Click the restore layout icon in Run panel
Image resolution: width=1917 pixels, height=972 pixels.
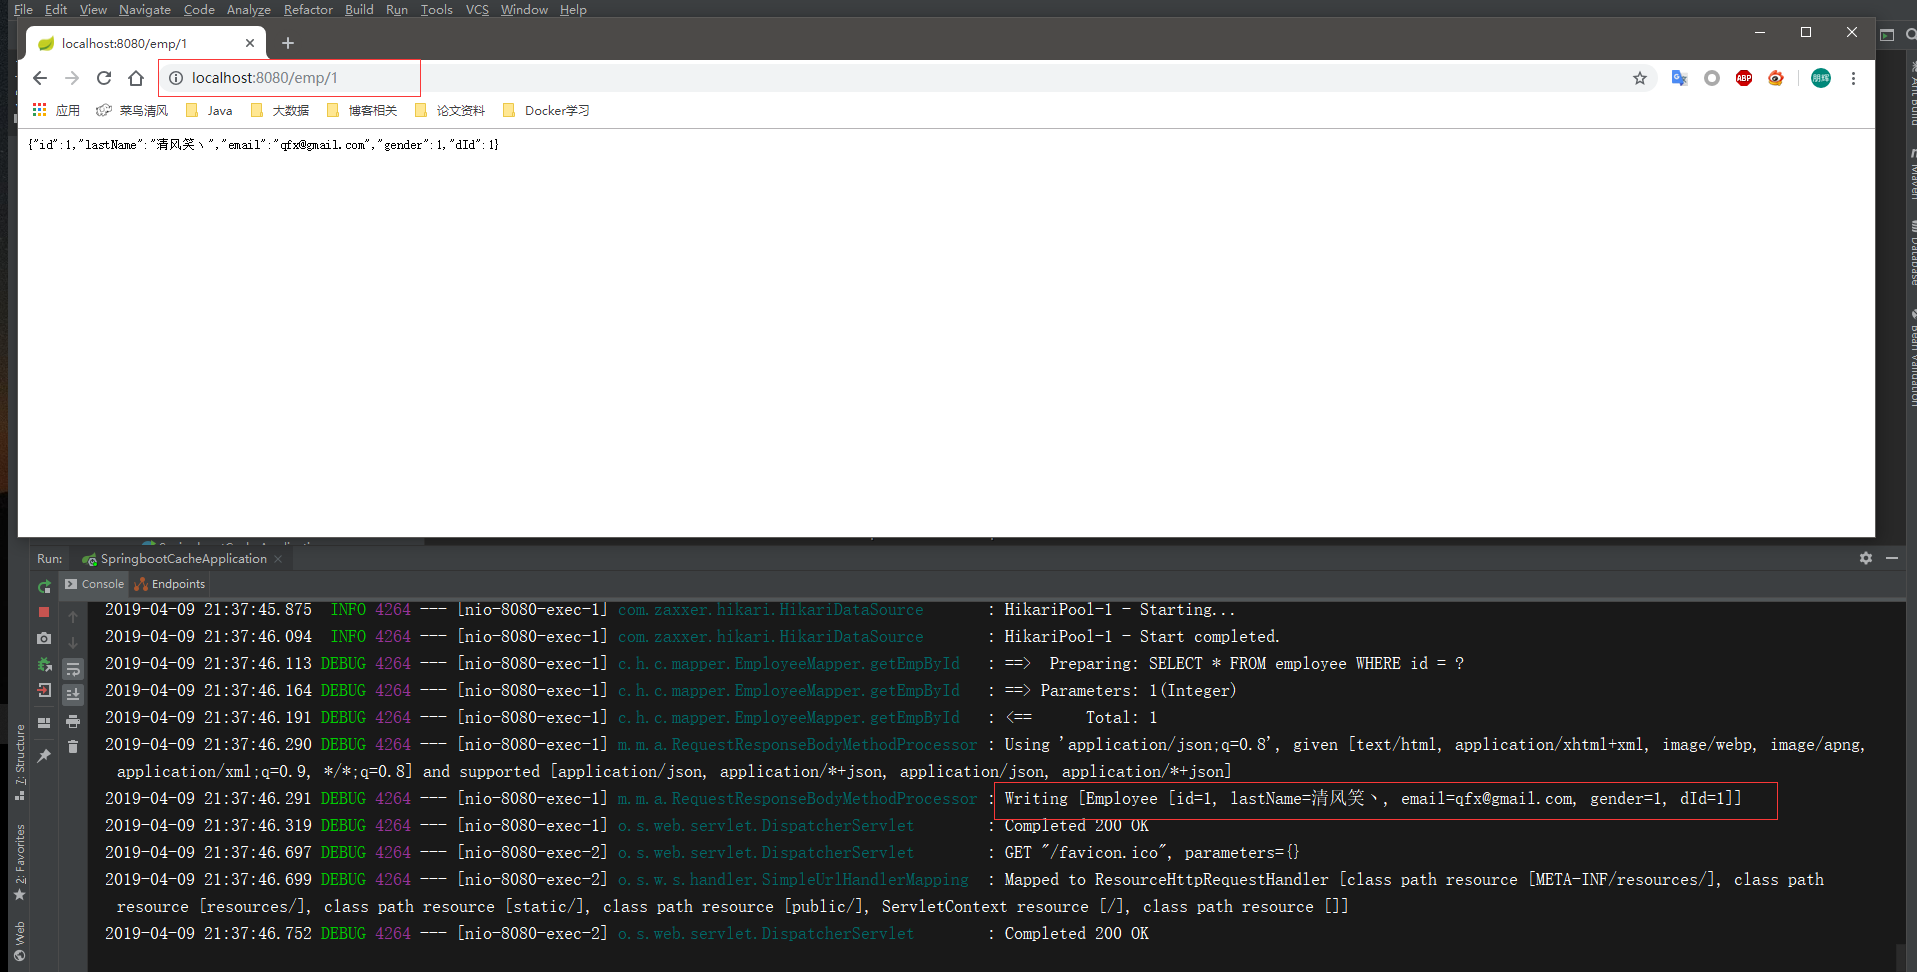[44, 722]
